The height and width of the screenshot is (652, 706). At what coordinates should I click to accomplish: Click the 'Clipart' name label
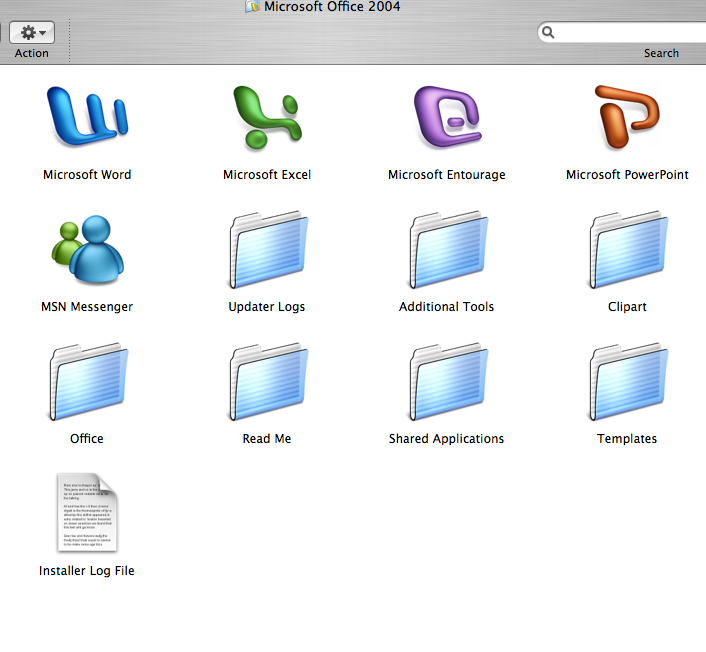point(627,307)
